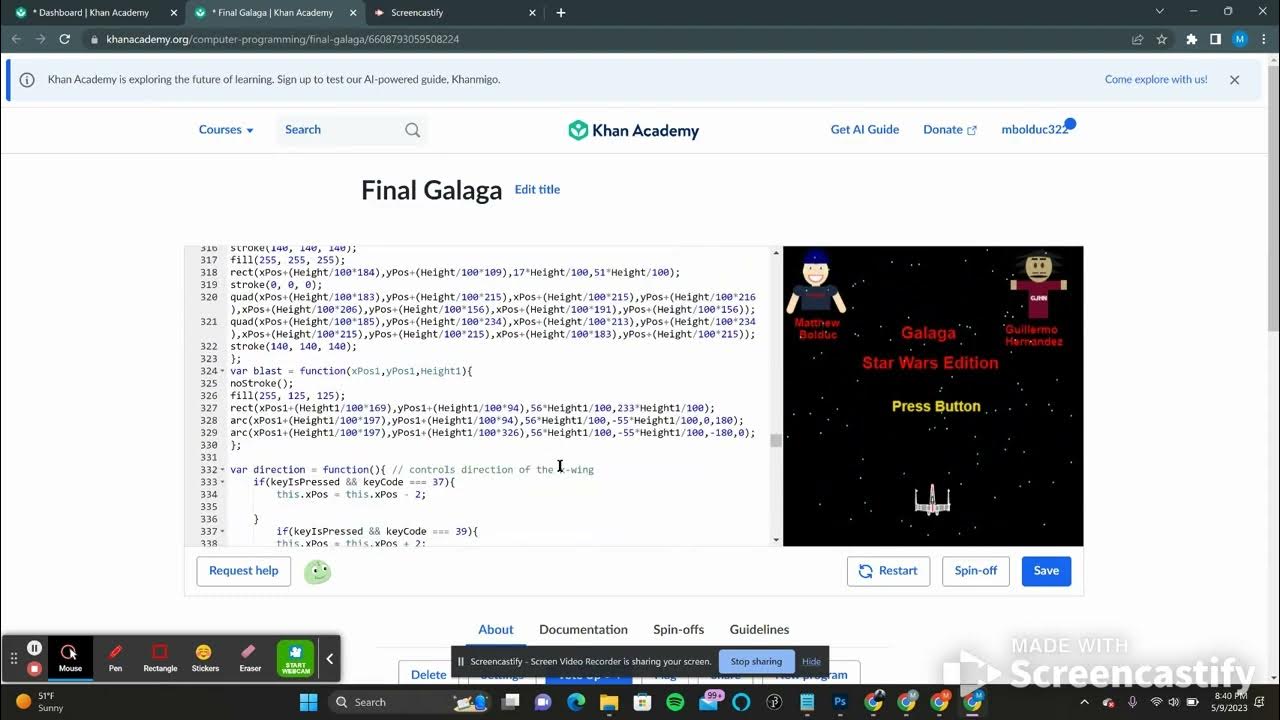Screen dimensions: 1280x720
Task: Go back in the browser
Action: pyautogui.click(x=16, y=39)
